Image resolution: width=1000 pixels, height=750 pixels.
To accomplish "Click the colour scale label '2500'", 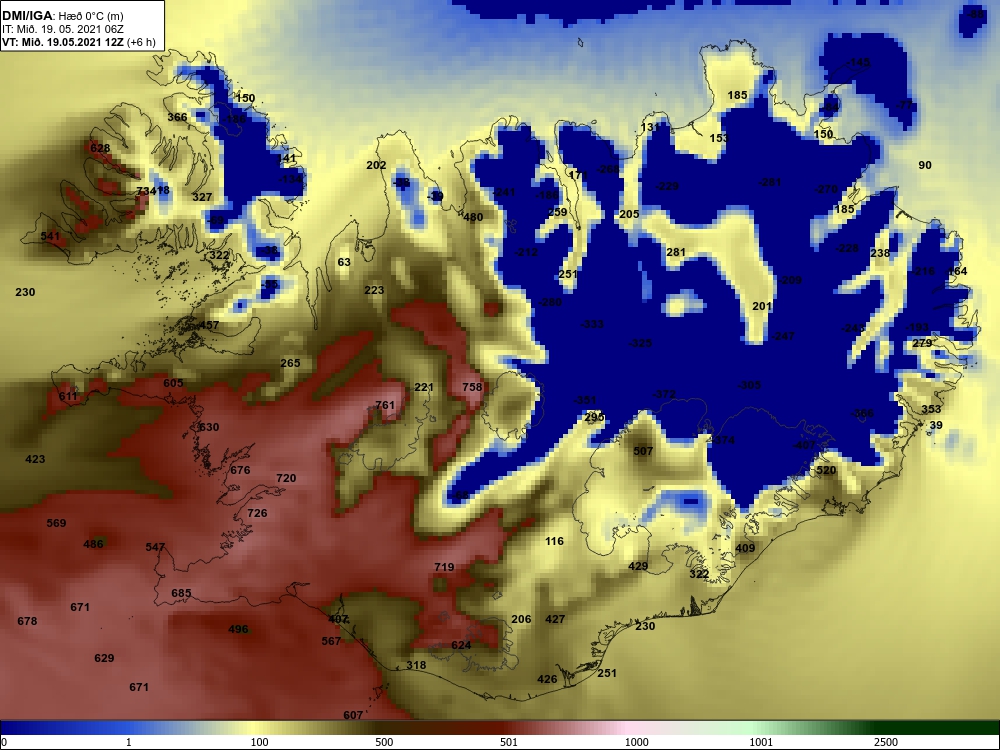I will click(886, 742).
